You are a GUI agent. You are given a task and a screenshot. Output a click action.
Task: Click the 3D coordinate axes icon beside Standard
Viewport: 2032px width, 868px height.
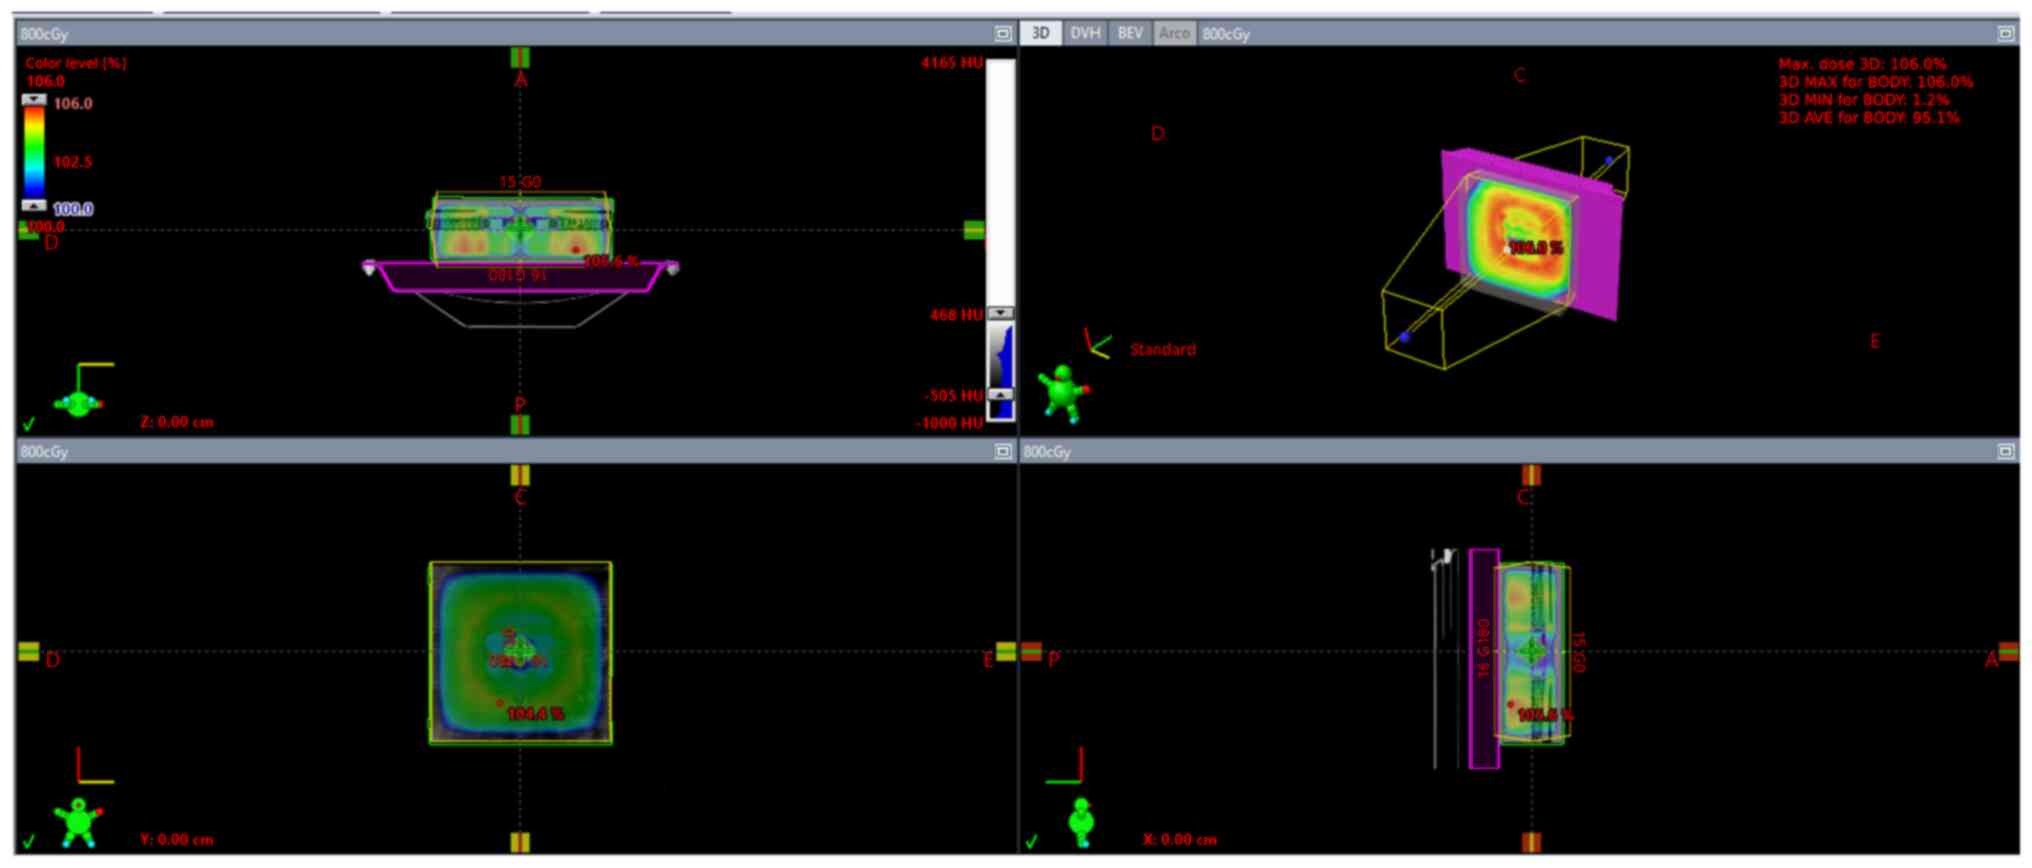(1097, 343)
